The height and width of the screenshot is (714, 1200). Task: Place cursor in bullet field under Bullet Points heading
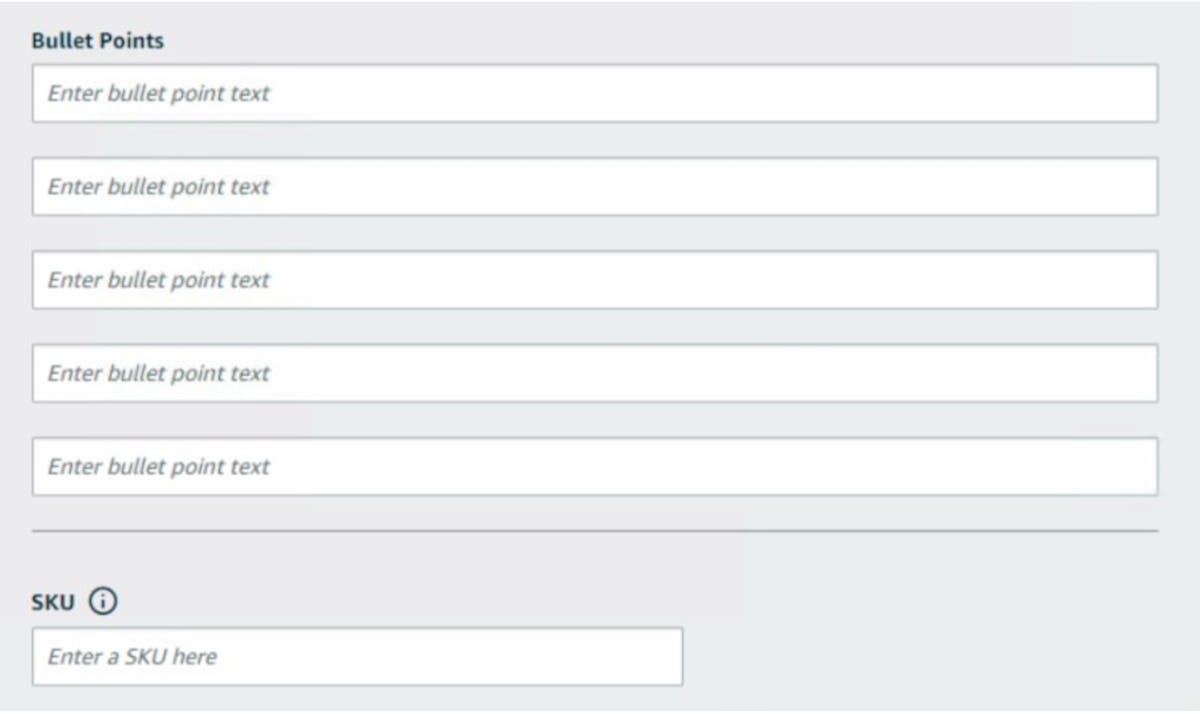click(x=595, y=94)
